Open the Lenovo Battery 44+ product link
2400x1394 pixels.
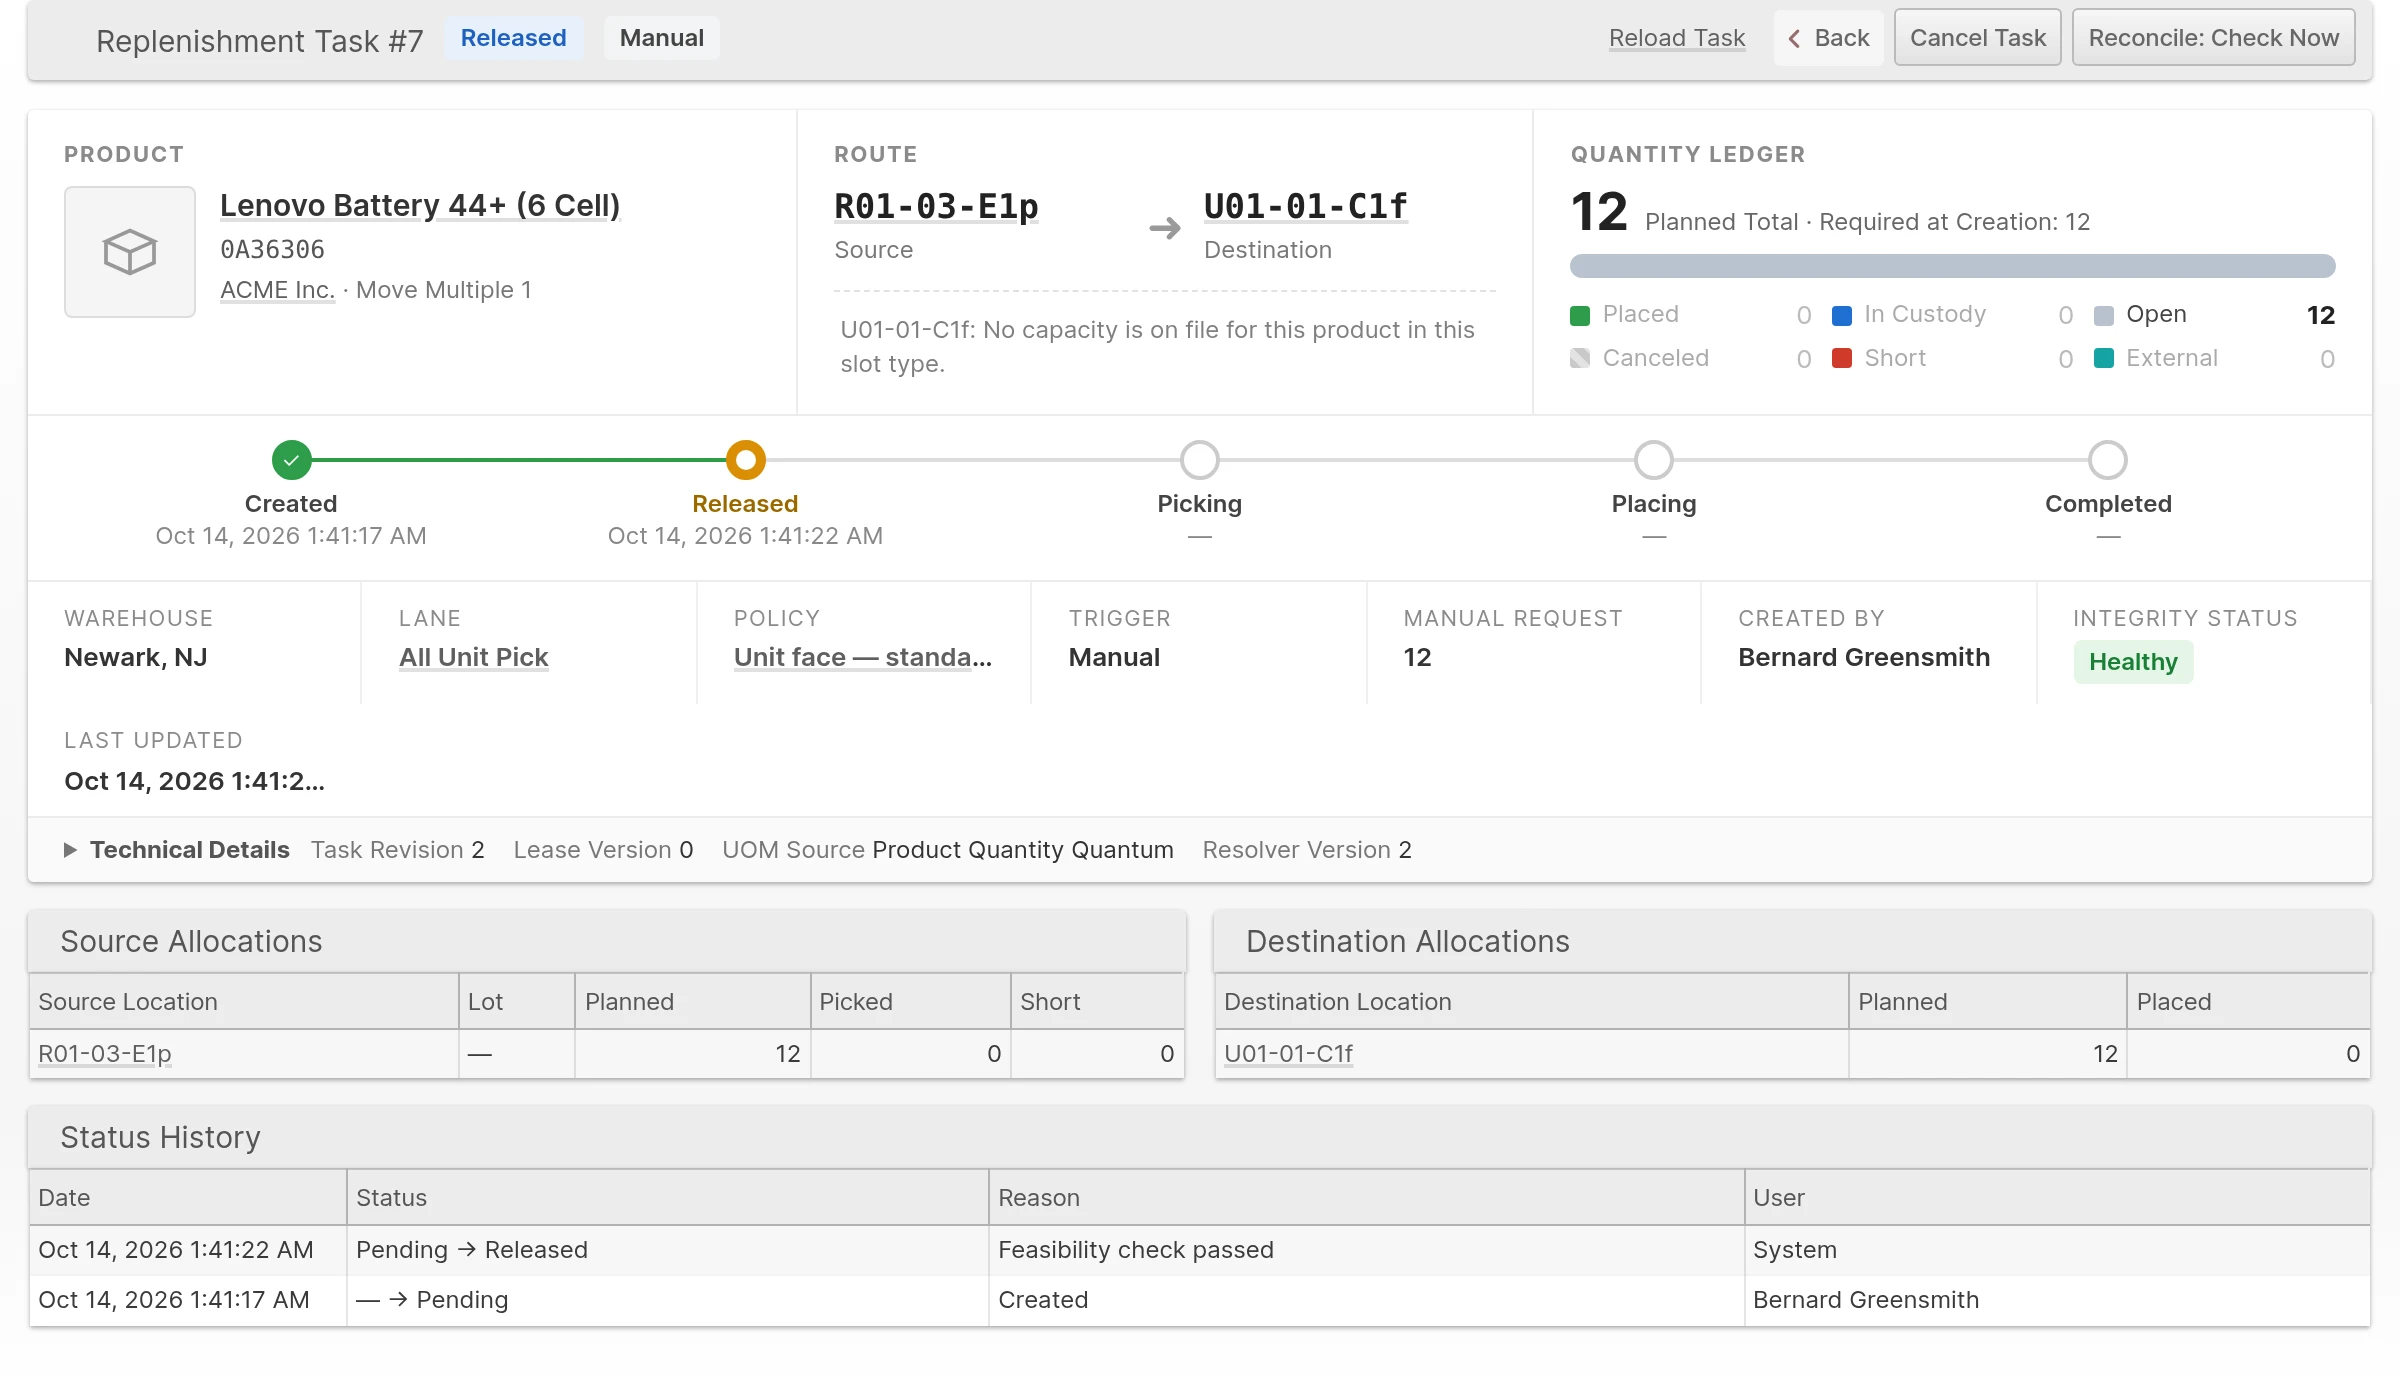[x=420, y=205]
